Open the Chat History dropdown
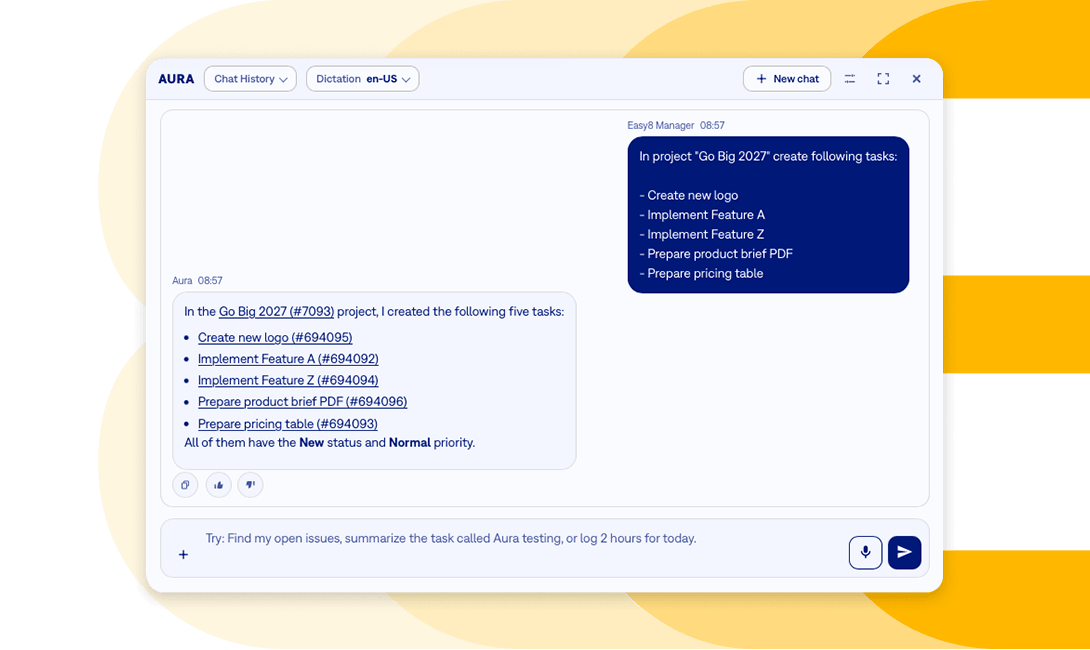1090x650 pixels. coord(250,79)
